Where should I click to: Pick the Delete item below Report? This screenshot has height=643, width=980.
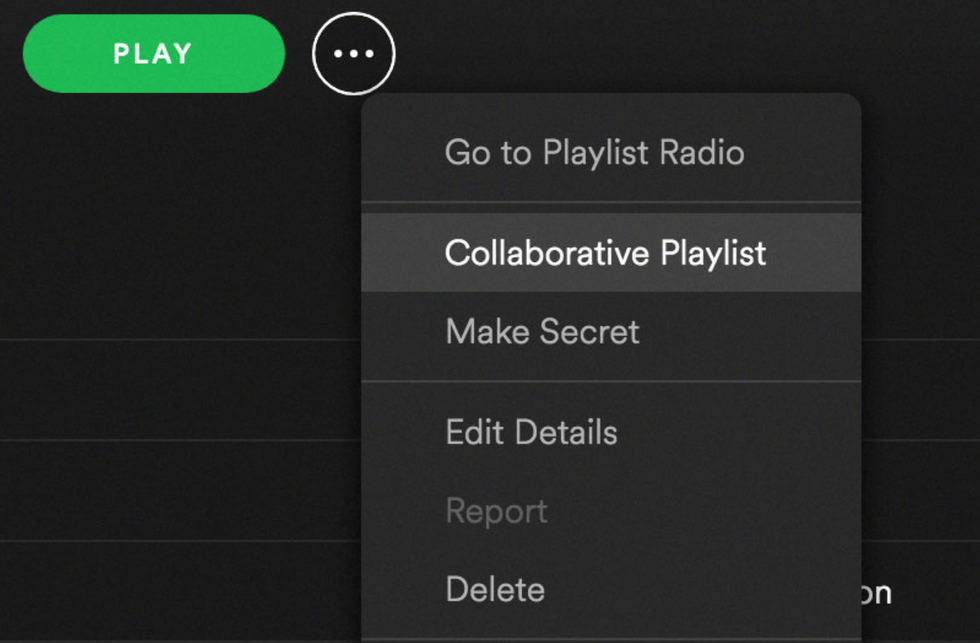coord(495,589)
